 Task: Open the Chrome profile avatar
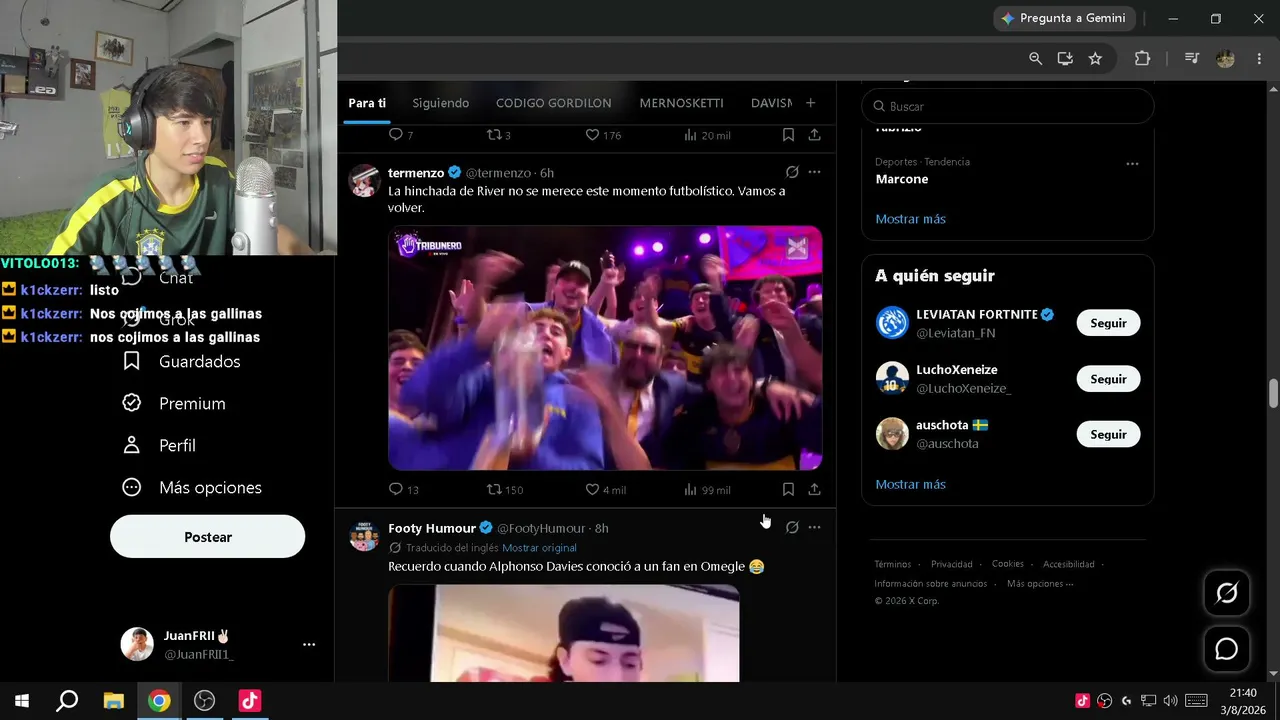pos(1225,59)
